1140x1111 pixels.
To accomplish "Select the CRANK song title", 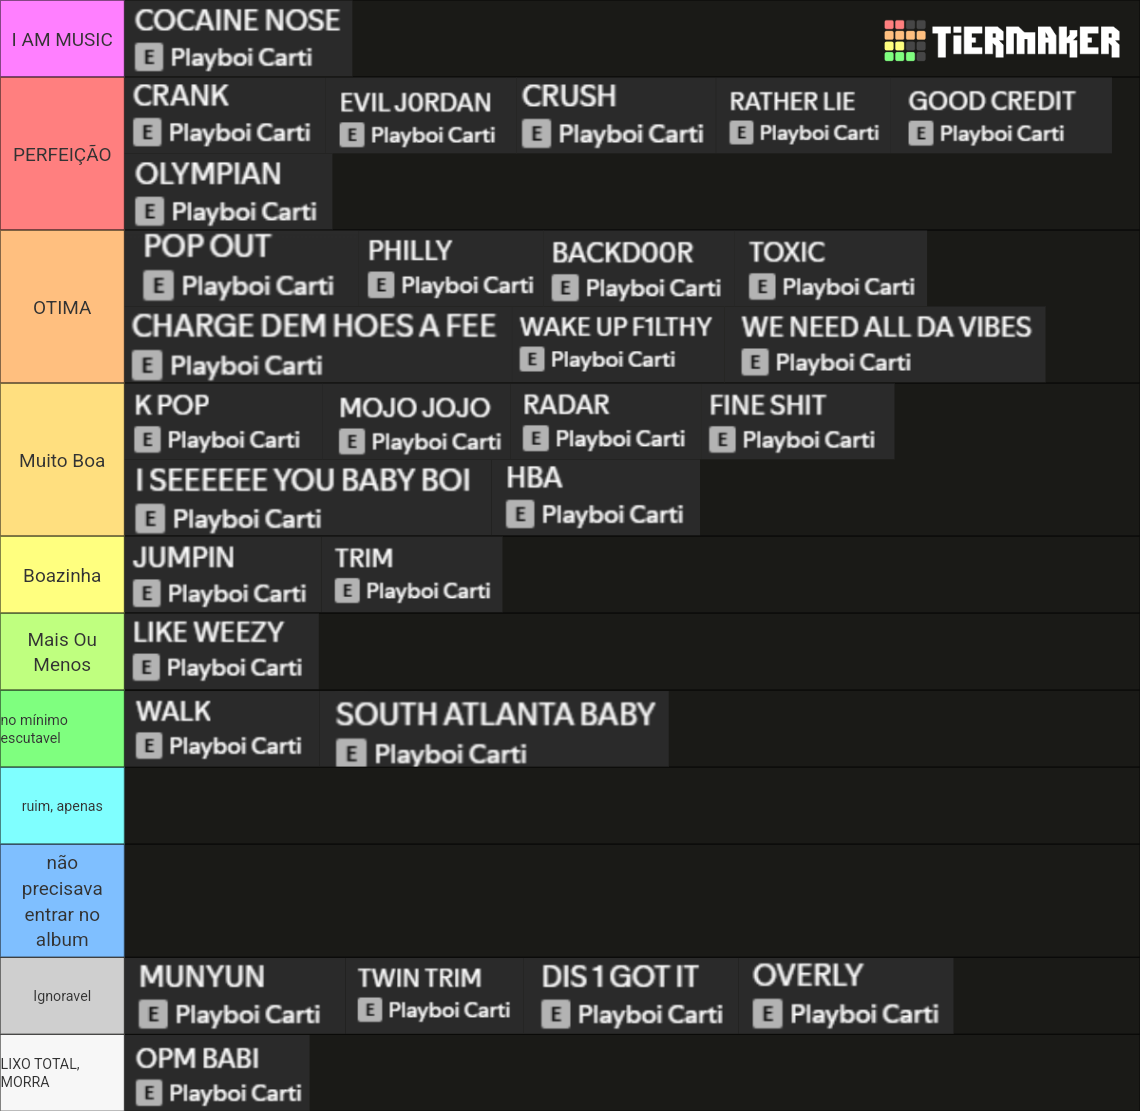I will point(180,96).
